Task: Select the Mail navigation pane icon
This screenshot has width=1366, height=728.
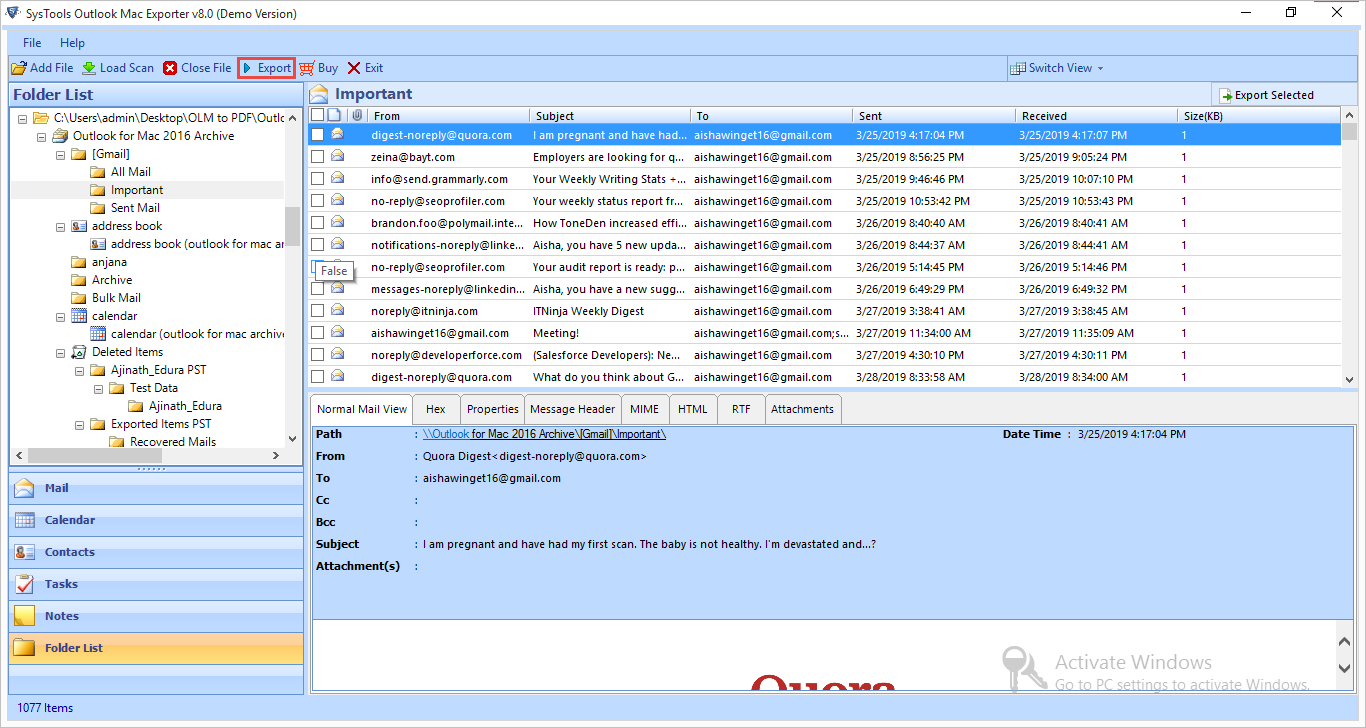Action: [24, 488]
